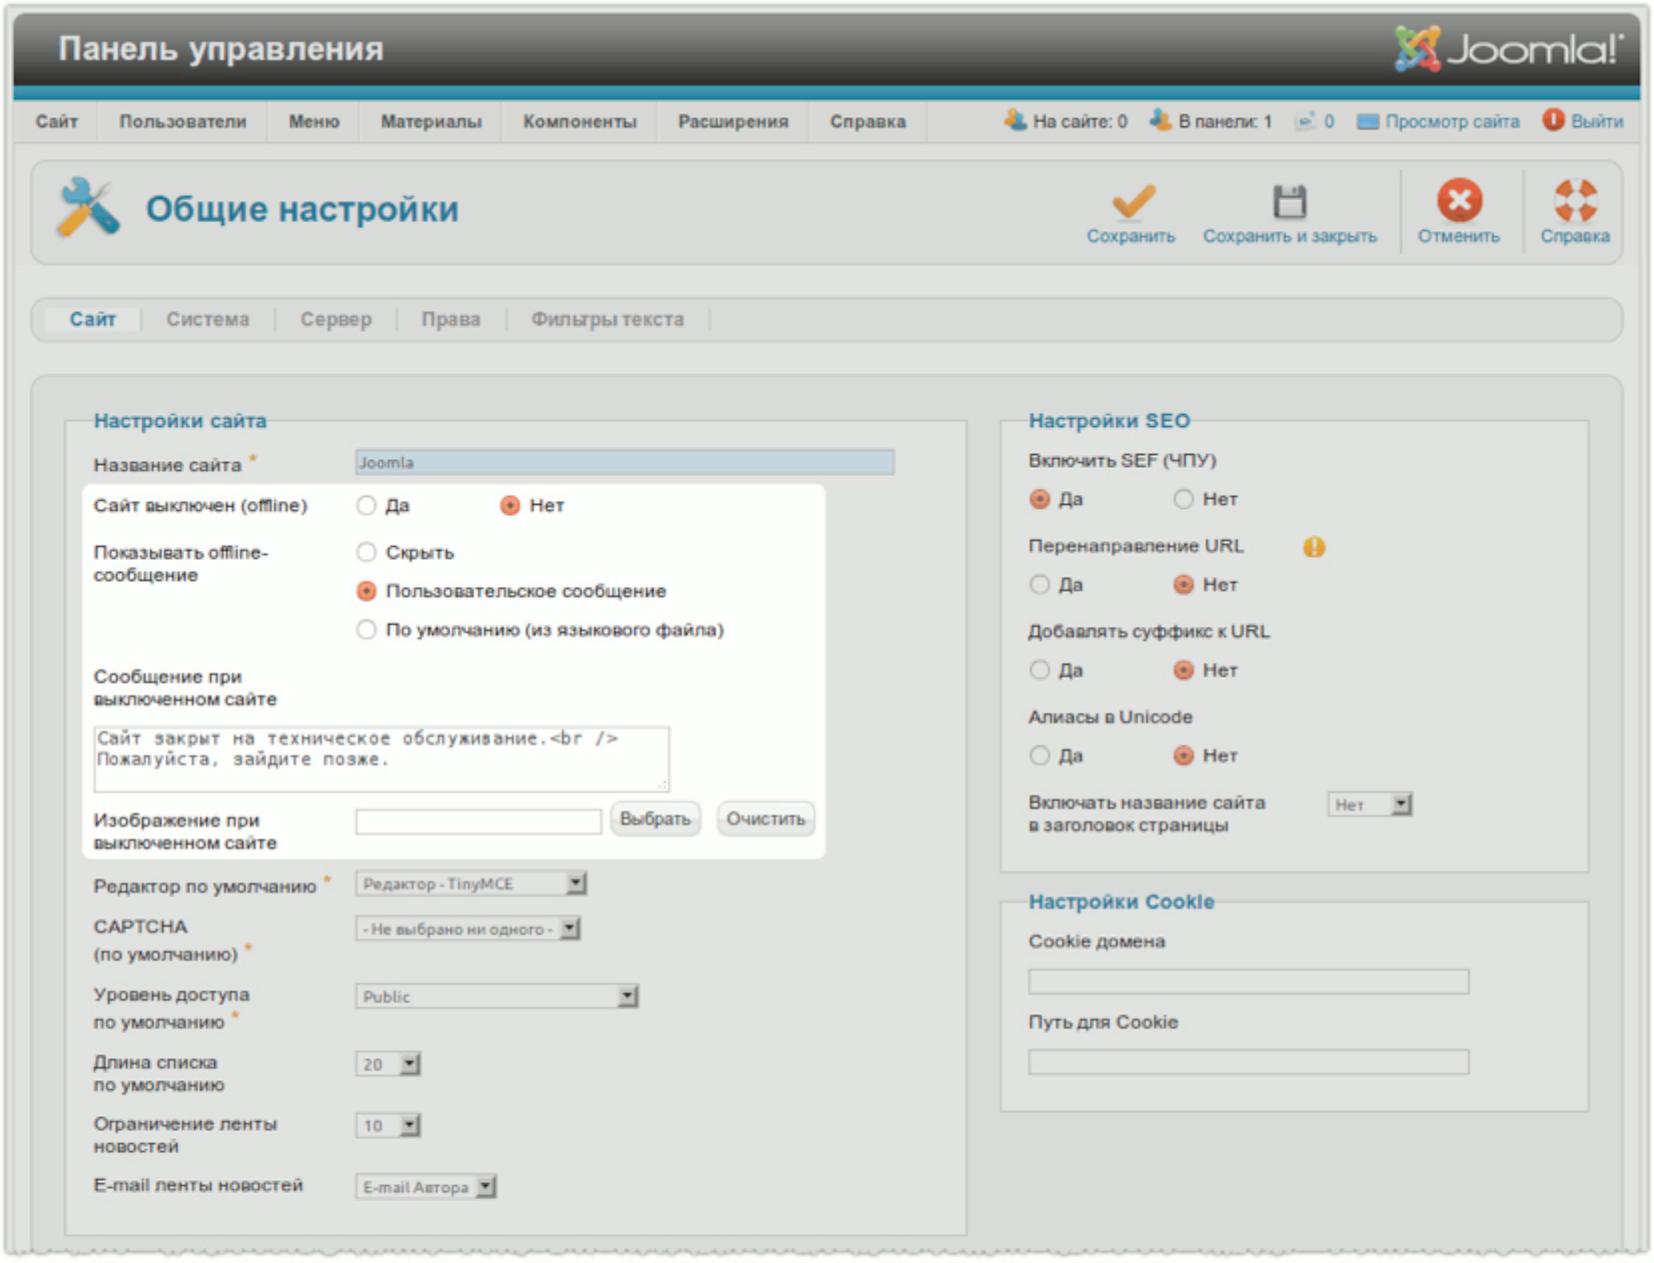Click the Save checkmark icon
The height and width of the screenshot is (1263, 1654).
pyautogui.click(x=1132, y=201)
